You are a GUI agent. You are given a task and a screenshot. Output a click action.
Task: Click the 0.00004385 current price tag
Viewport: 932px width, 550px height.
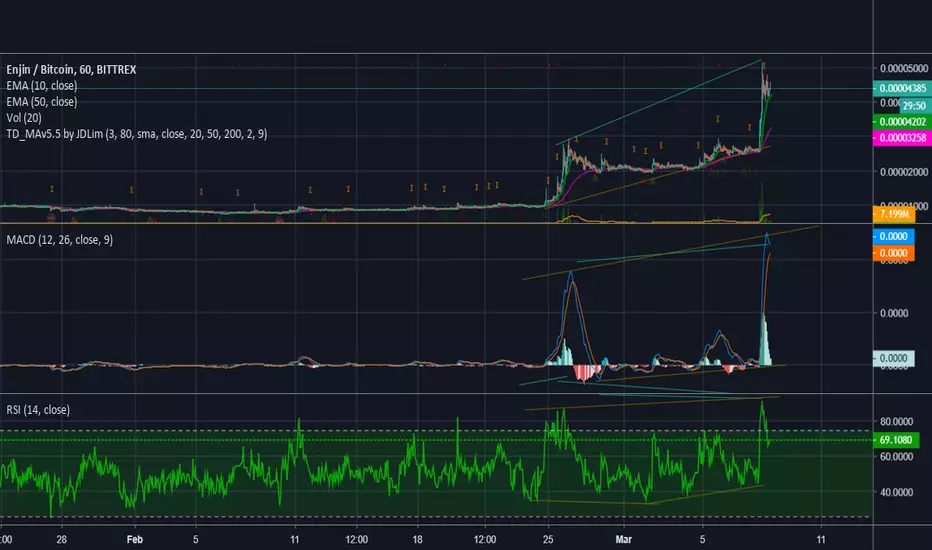tap(902, 88)
